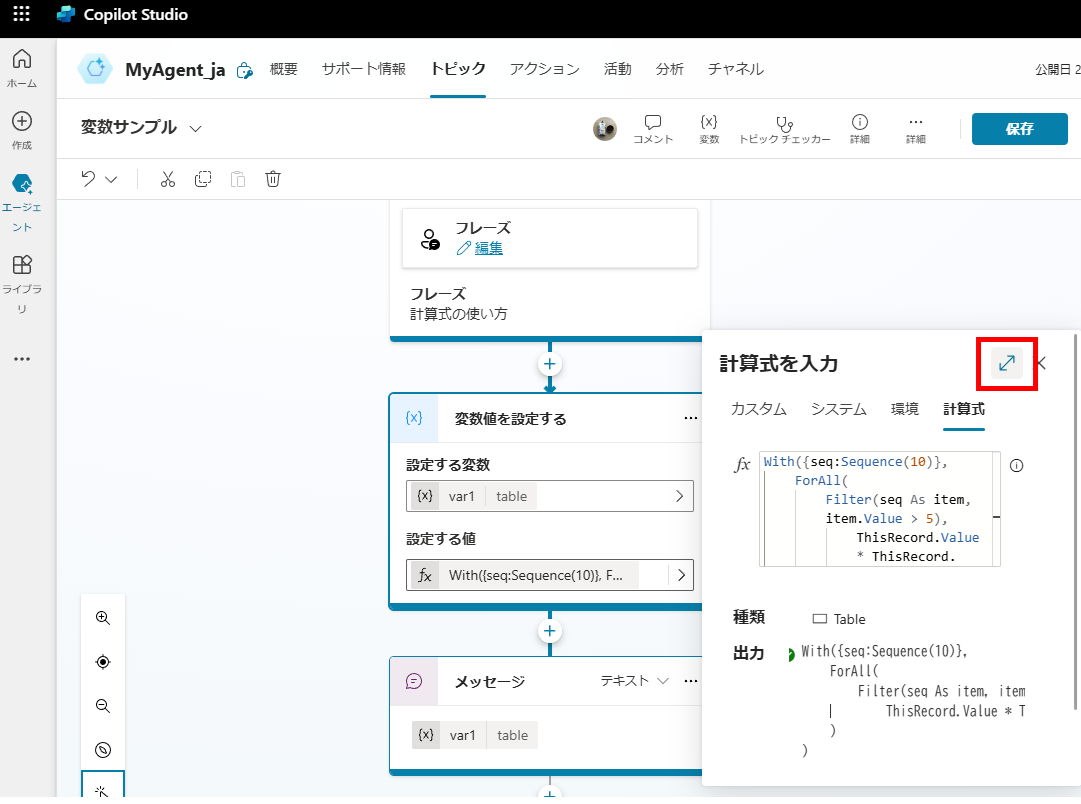Click the copy icon in toolbar

click(203, 179)
